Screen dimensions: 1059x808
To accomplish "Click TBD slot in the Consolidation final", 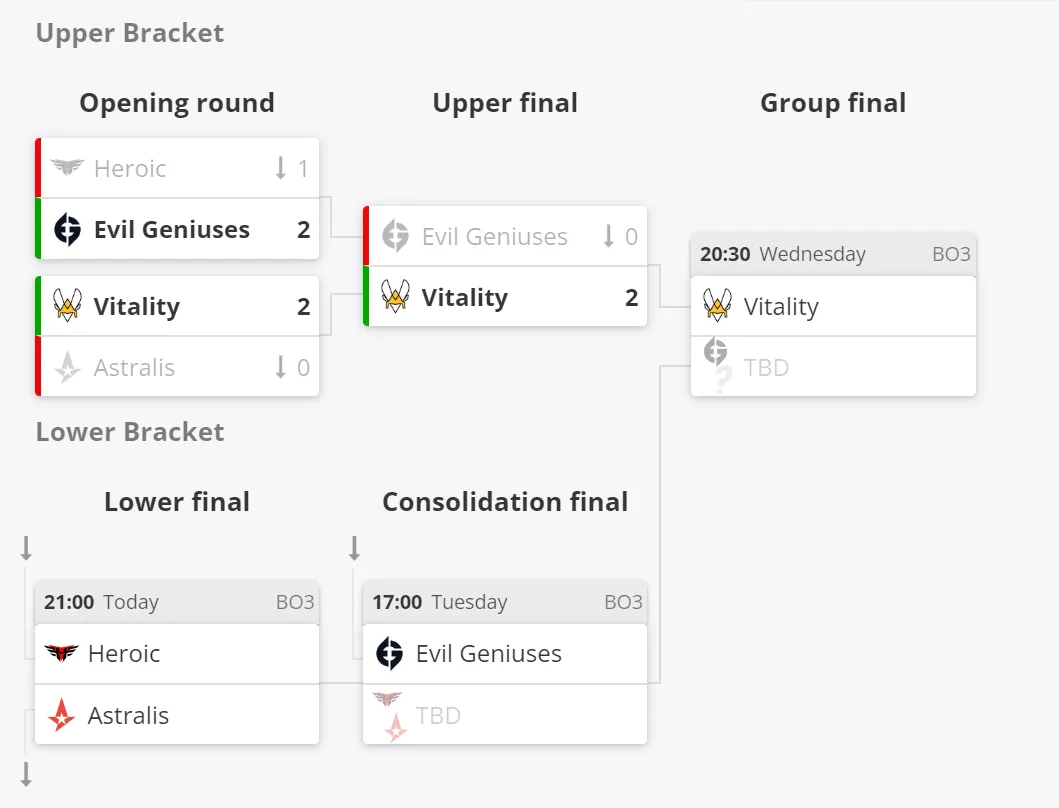I will (x=505, y=715).
